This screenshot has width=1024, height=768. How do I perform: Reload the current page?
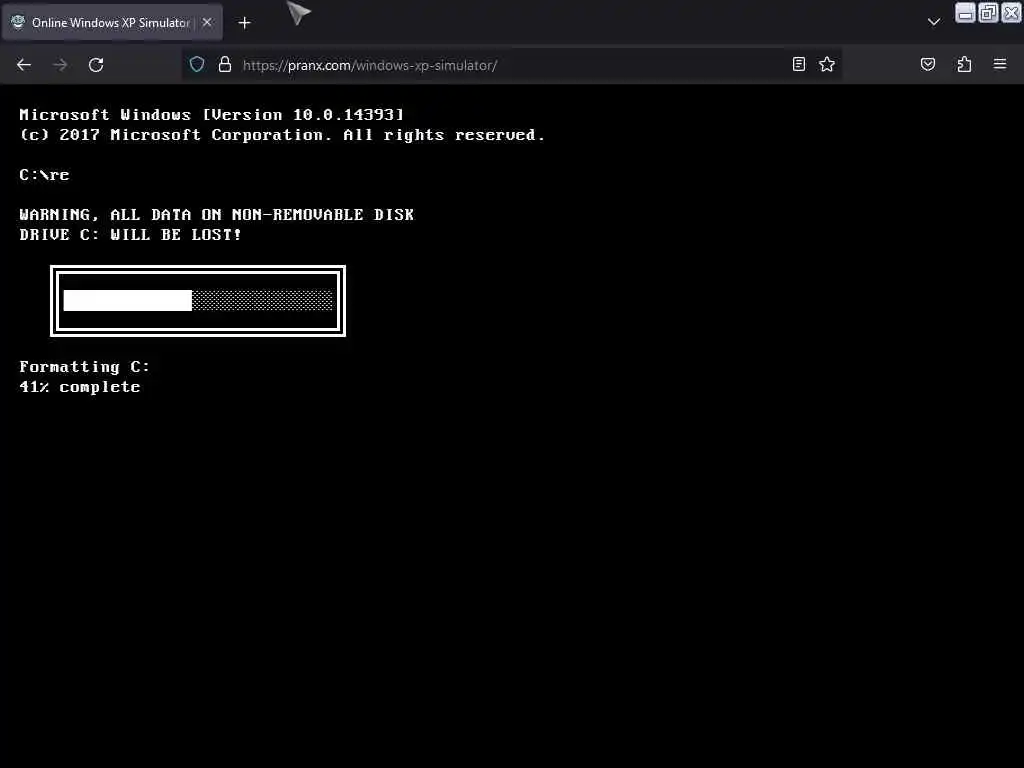click(96, 65)
